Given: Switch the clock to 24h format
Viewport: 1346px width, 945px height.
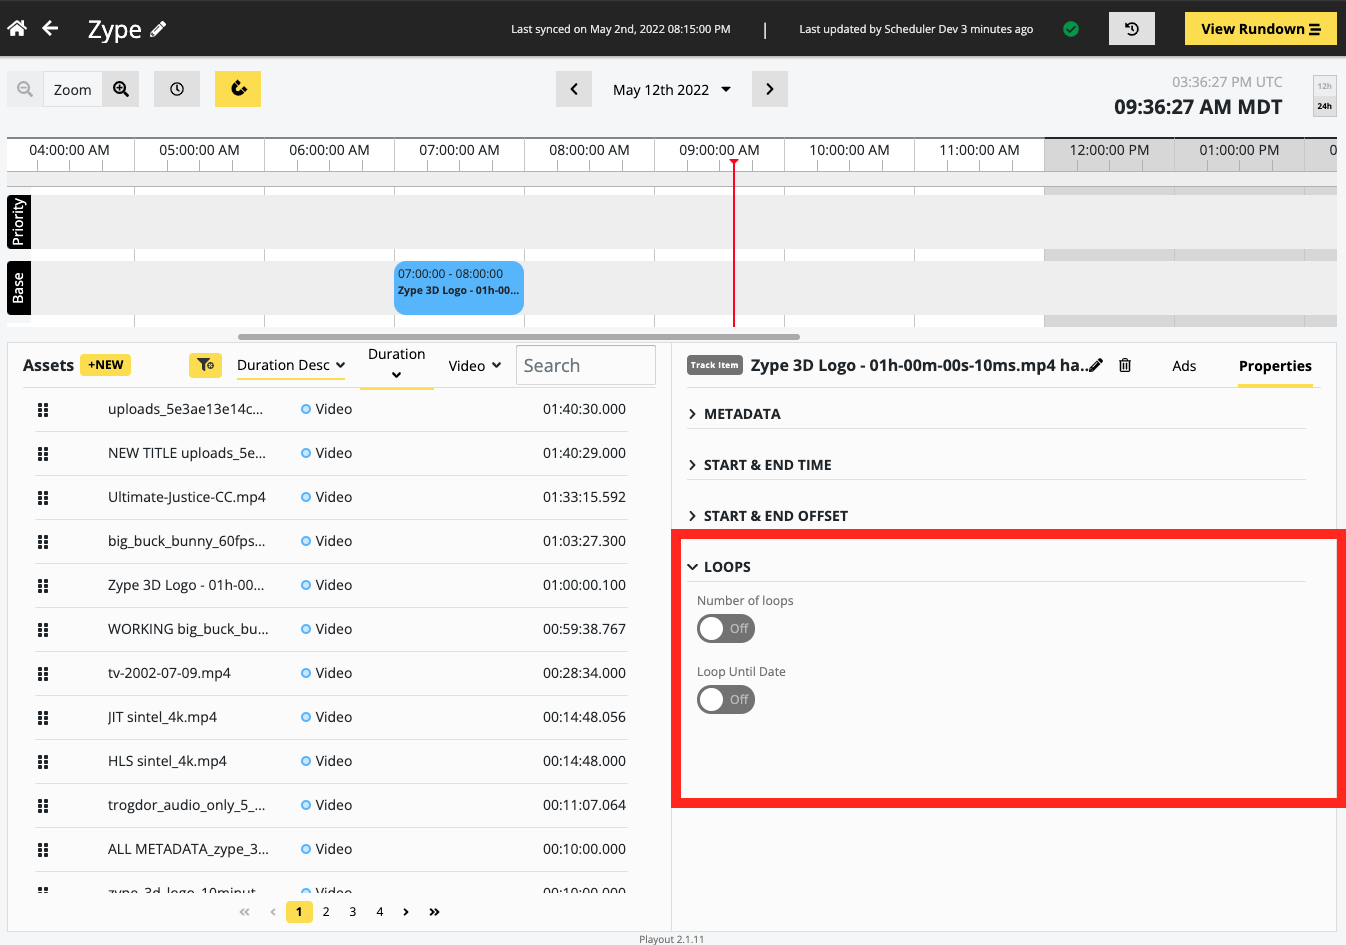Looking at the screenshot, I should tap(1324, 106).
